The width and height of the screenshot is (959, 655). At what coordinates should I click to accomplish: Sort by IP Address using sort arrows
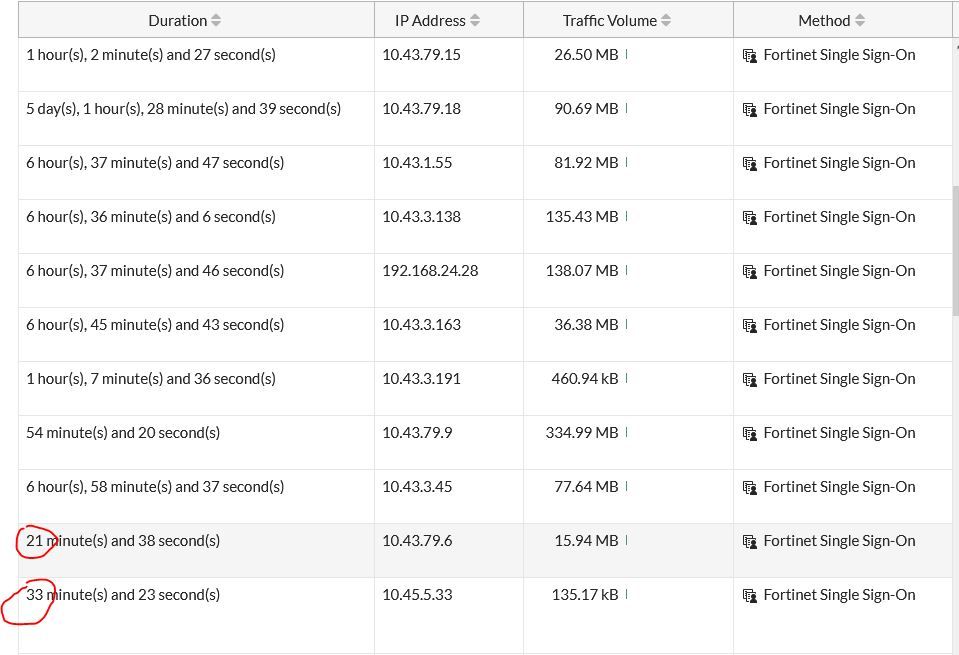(x=475, y=21)
